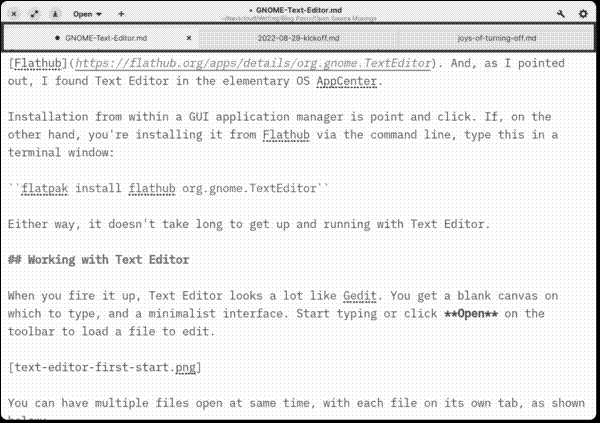Click heading '## Working with Text Editor'

pyautogui.click(x=98, y=260)
